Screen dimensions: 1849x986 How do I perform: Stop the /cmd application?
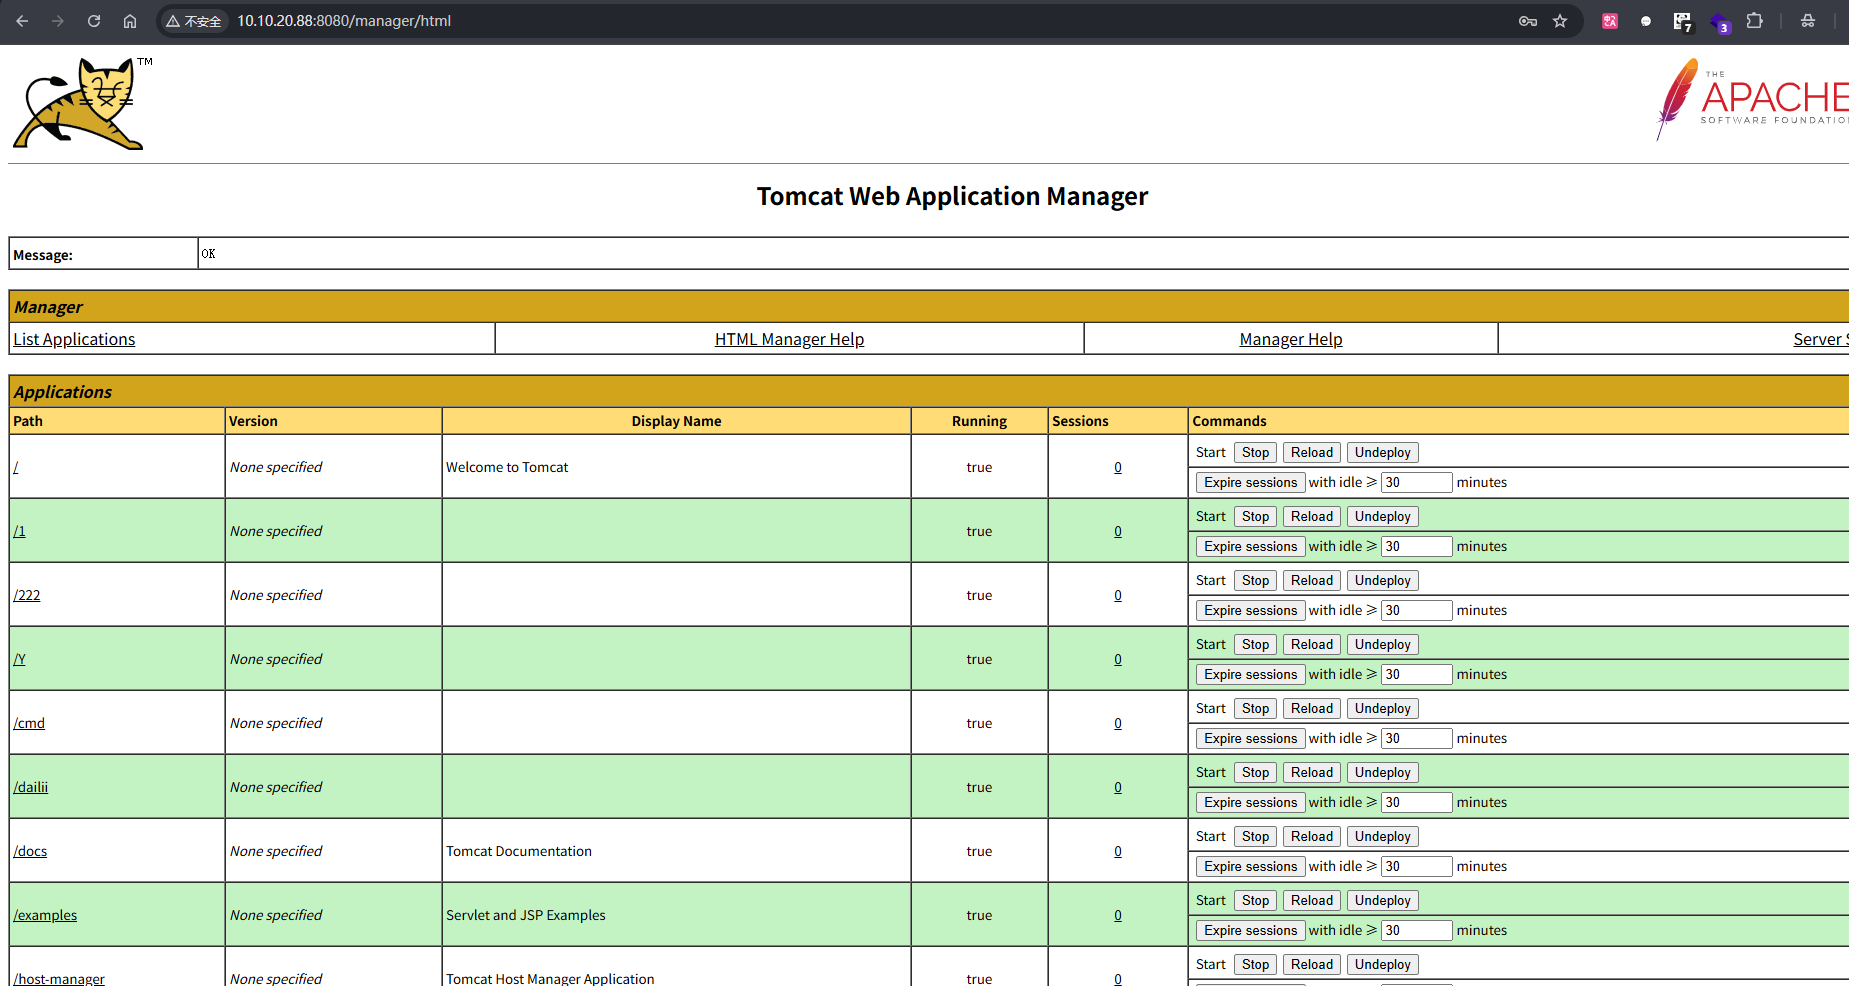(x=1255, y=708)
